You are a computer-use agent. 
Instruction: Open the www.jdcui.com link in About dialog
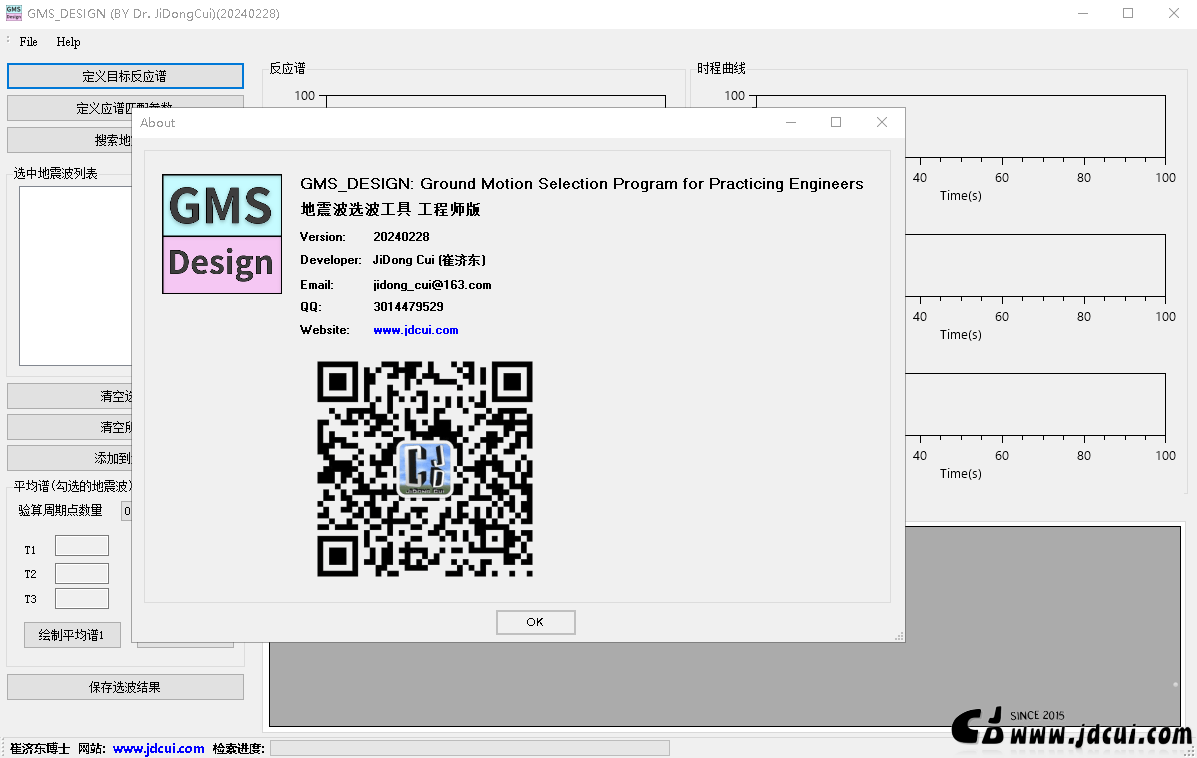(x=416, y=330)
